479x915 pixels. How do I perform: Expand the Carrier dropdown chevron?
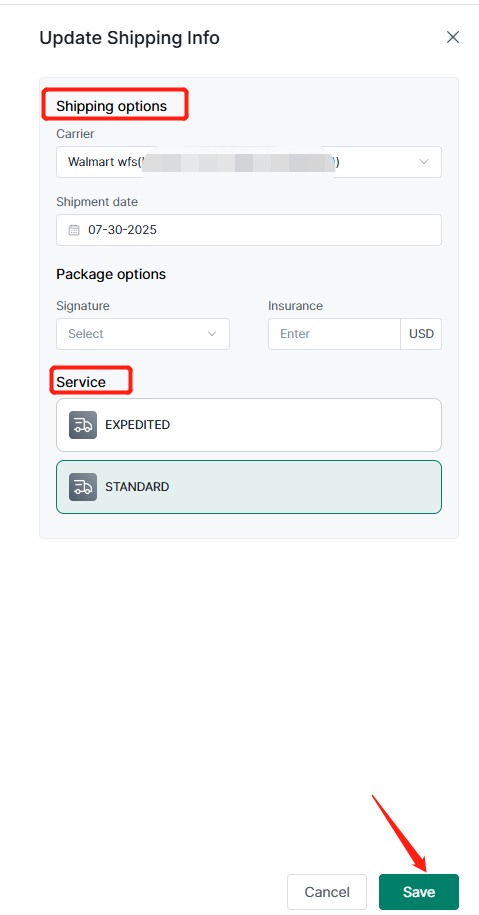tap(424, 162)
